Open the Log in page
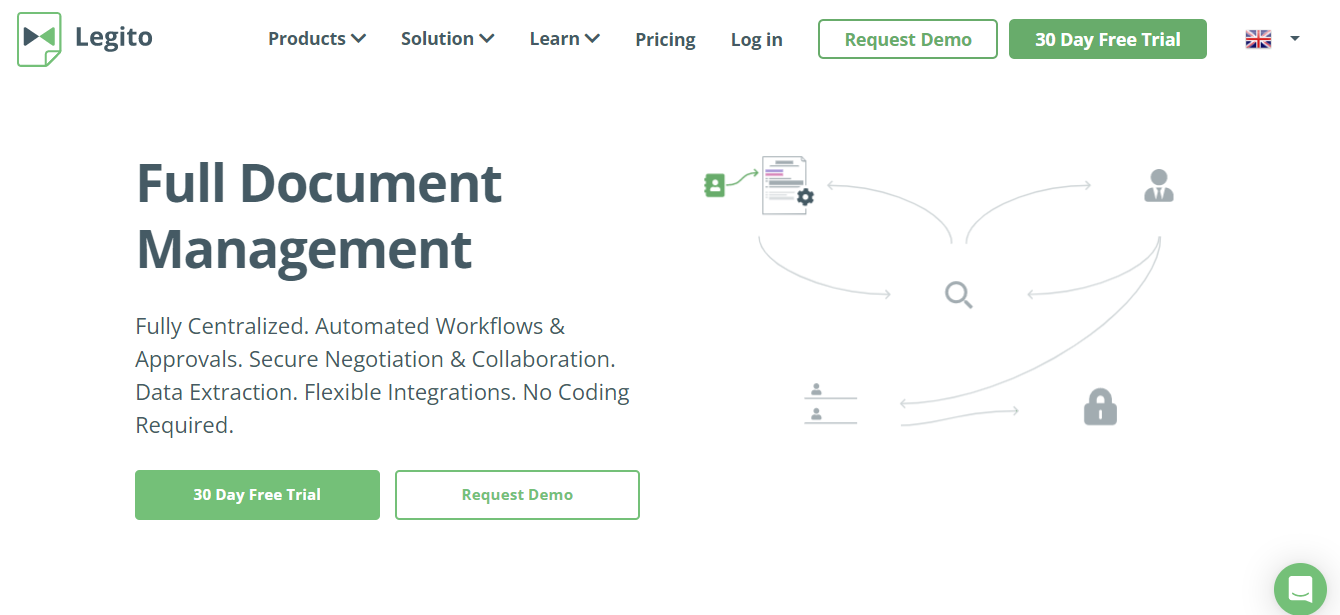1340x615 pixels. coord(757,40)
